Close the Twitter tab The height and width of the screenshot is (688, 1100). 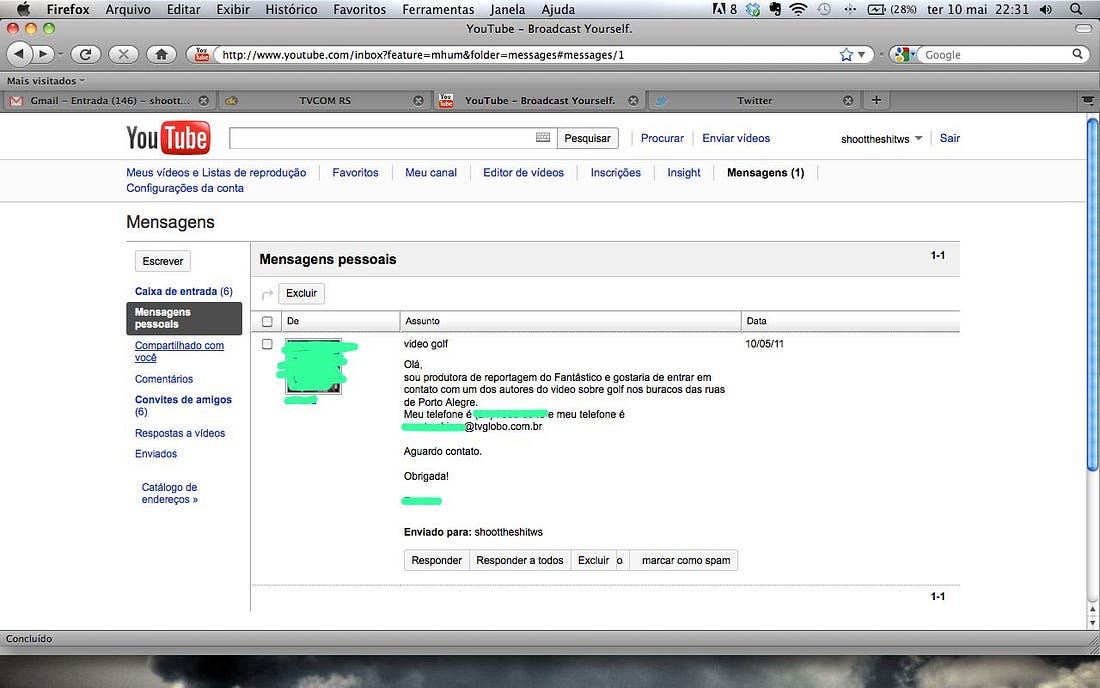coord(848,100)
